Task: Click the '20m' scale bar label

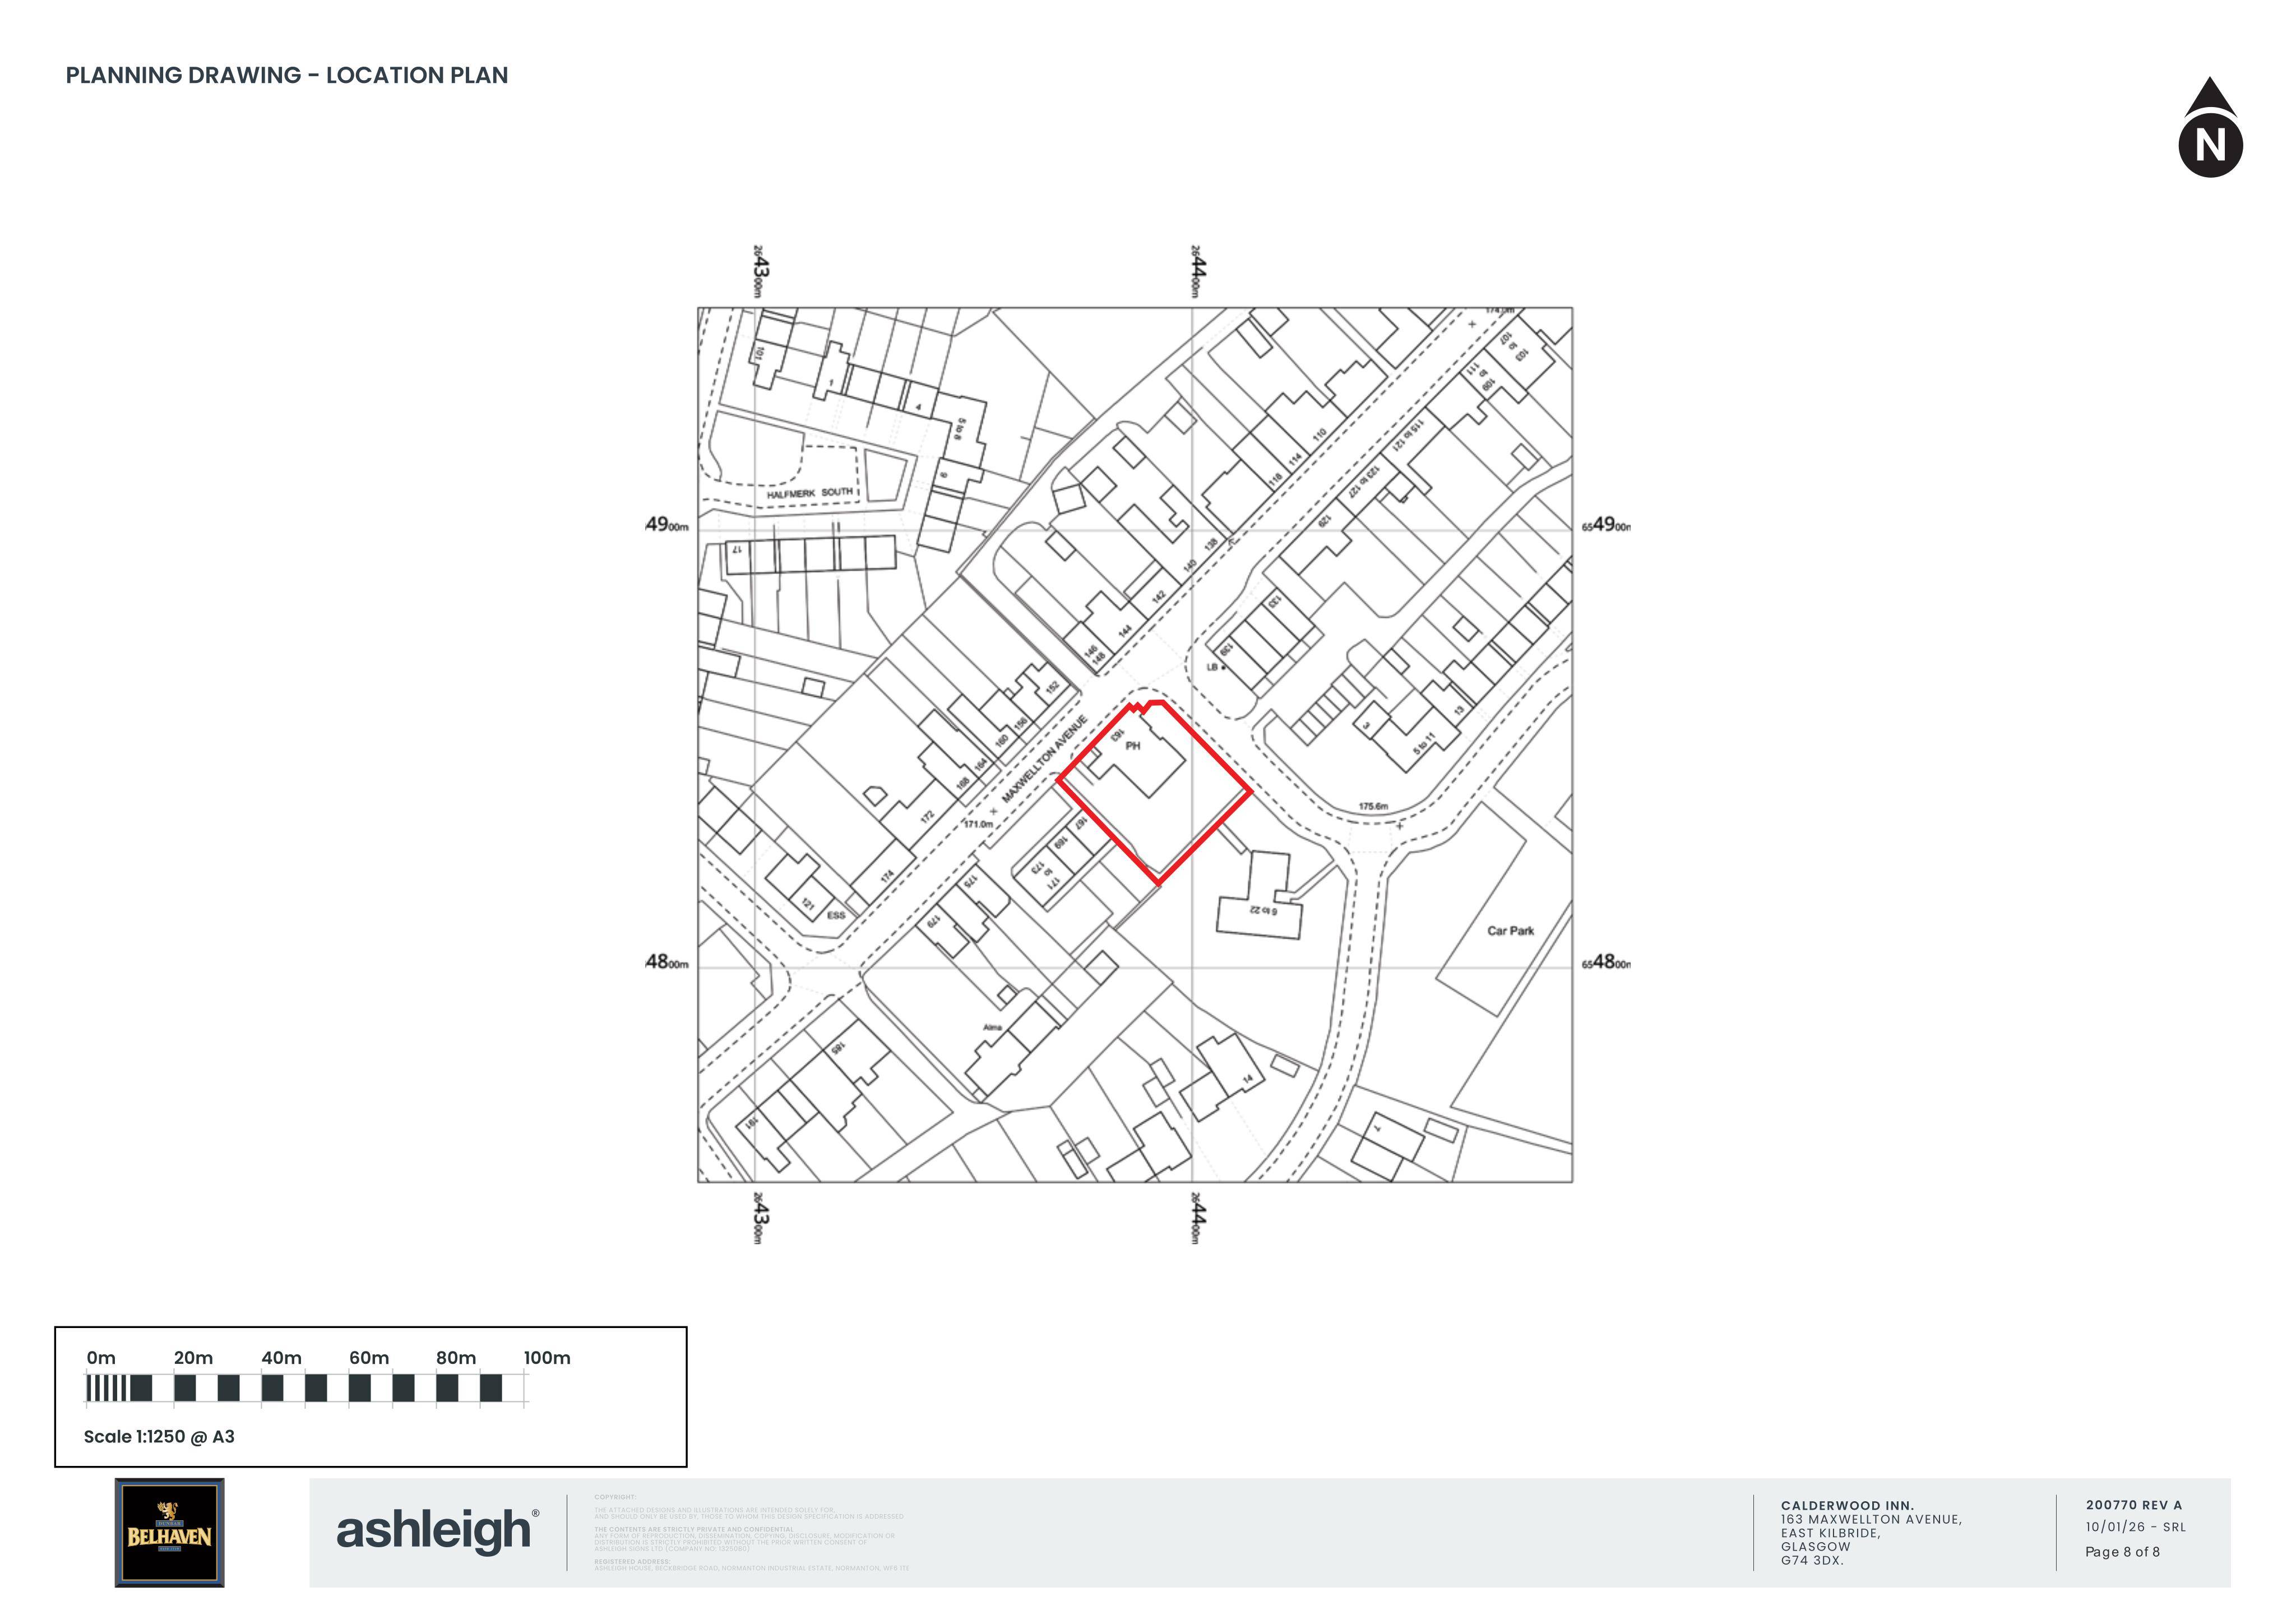Action: 193,1358
